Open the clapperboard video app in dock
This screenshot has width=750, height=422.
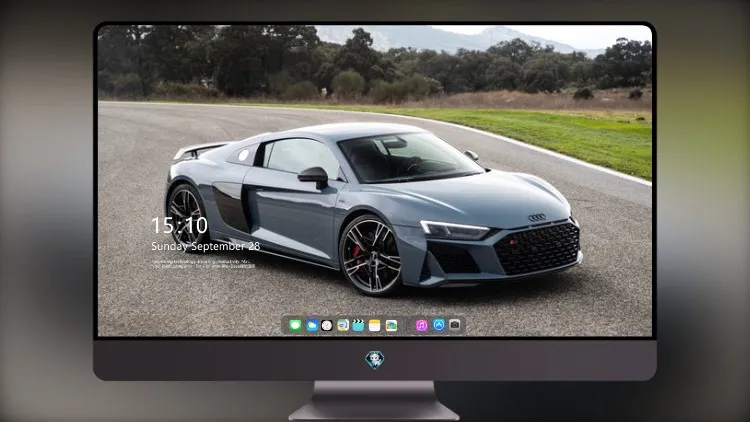358,326
